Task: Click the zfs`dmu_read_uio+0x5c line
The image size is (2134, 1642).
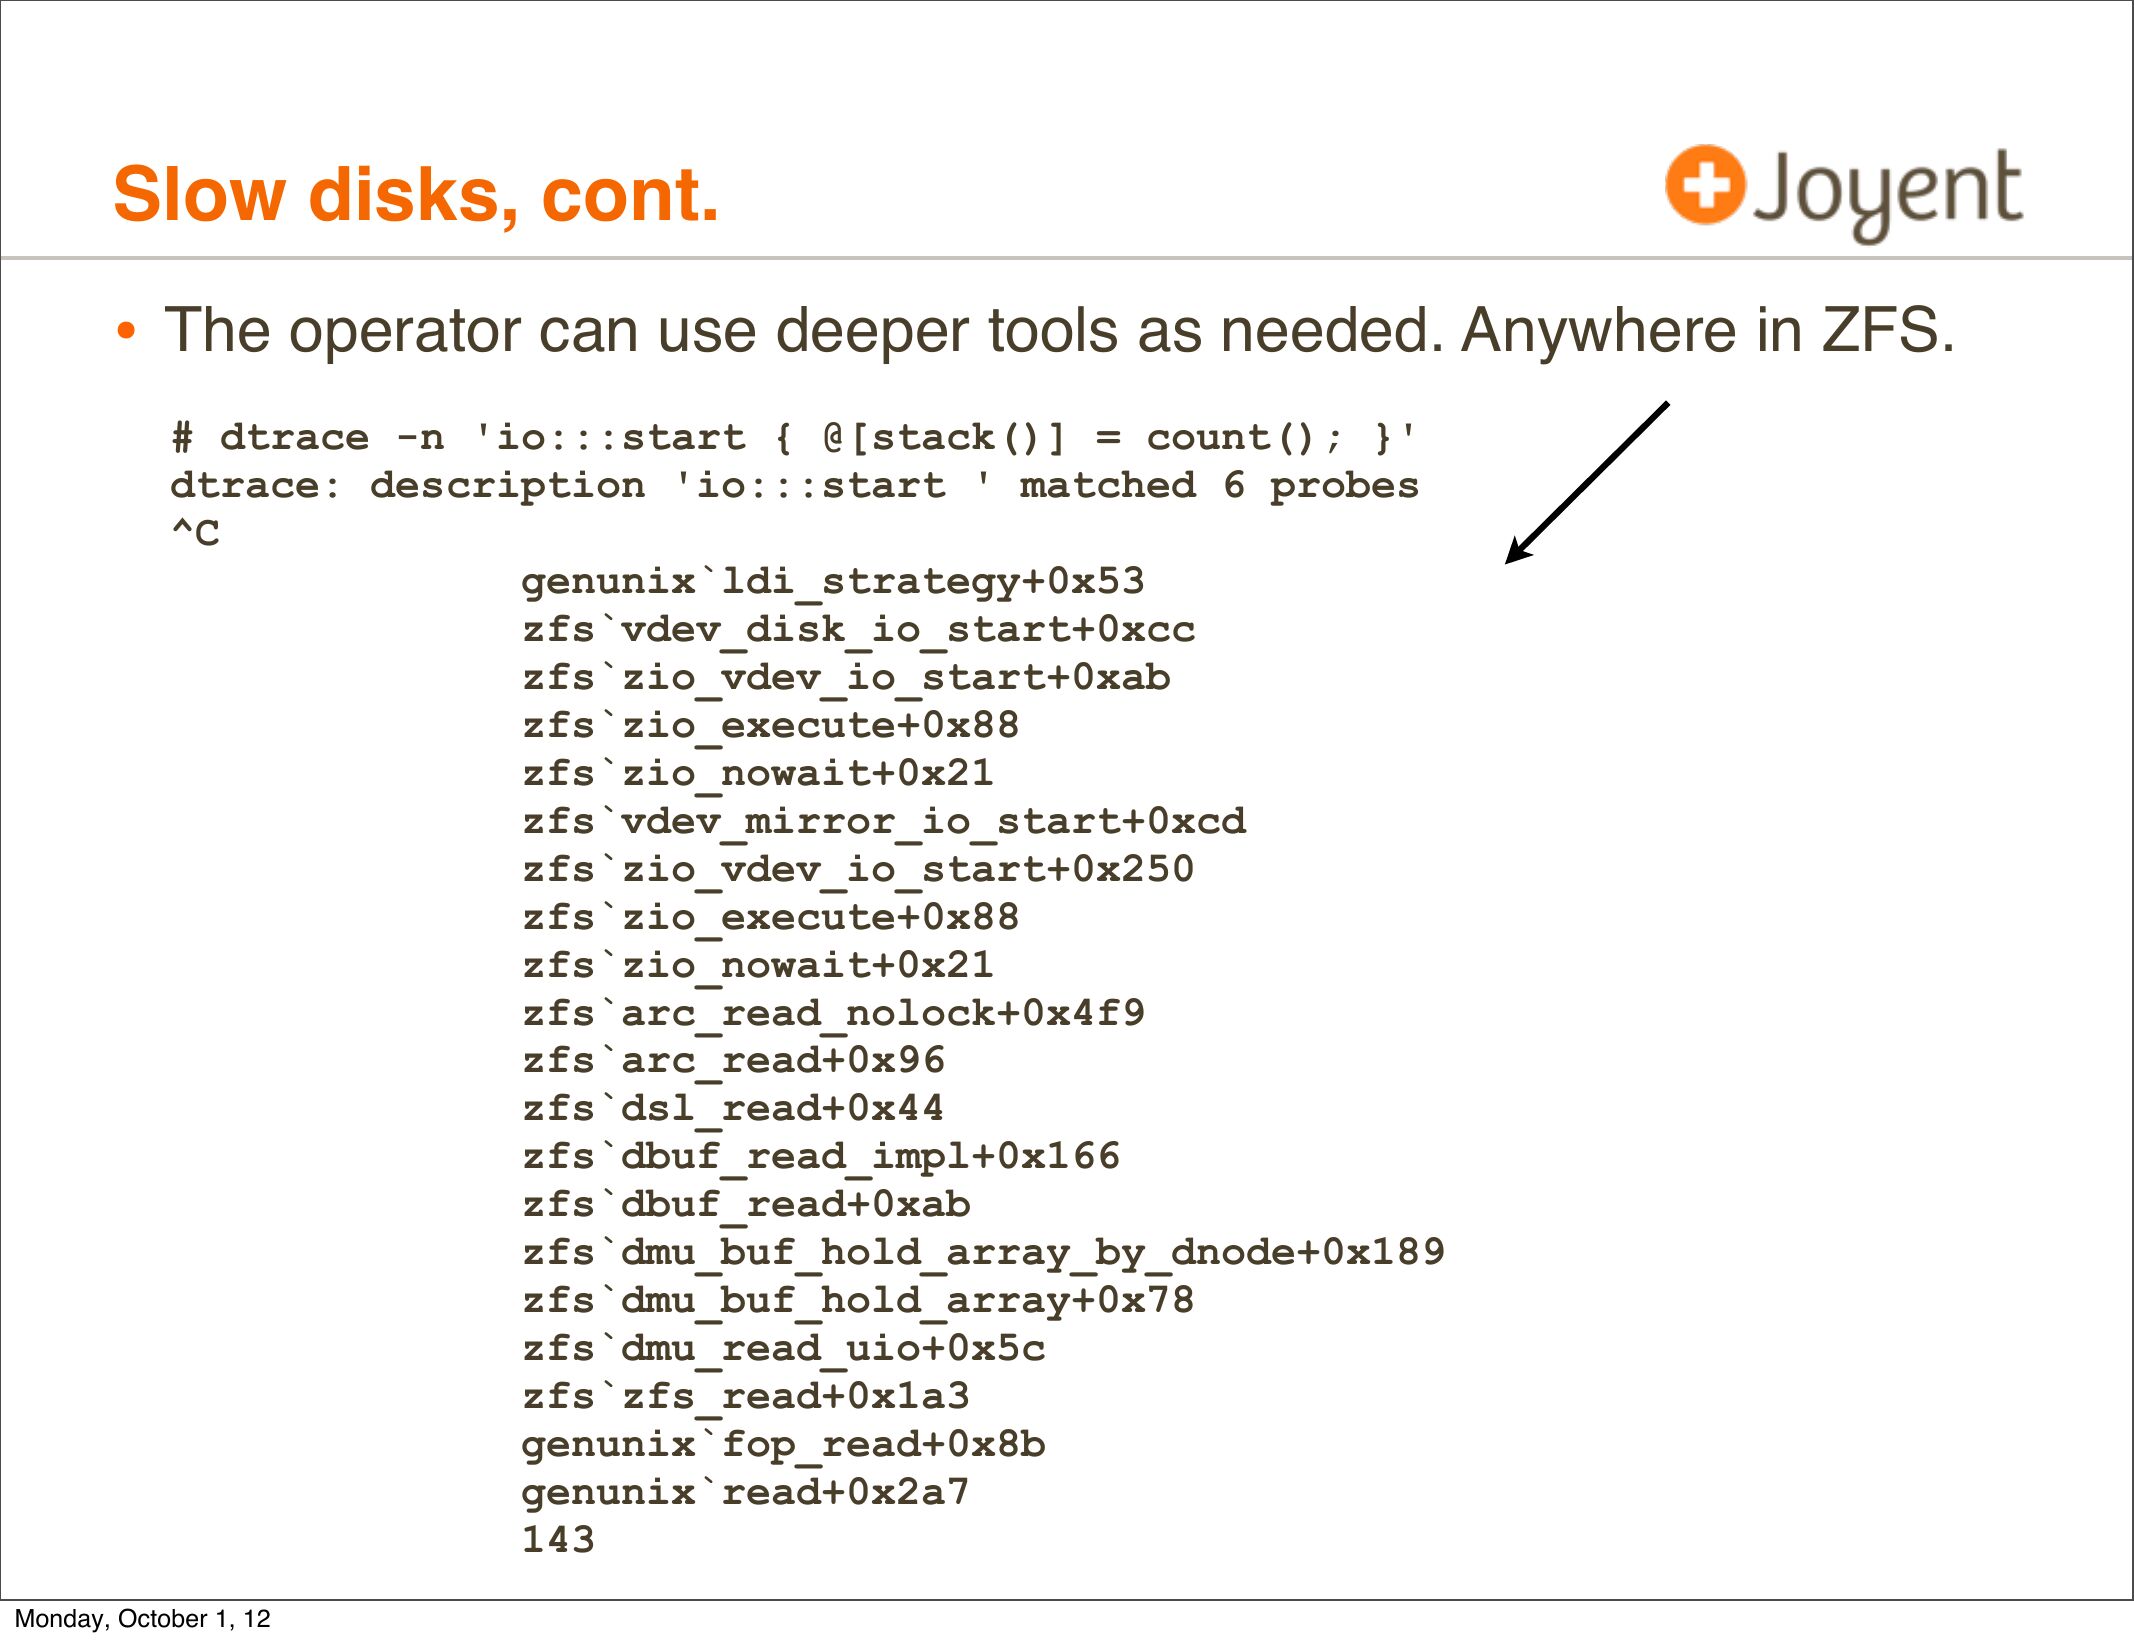Action: click(x=783, y=1348)
